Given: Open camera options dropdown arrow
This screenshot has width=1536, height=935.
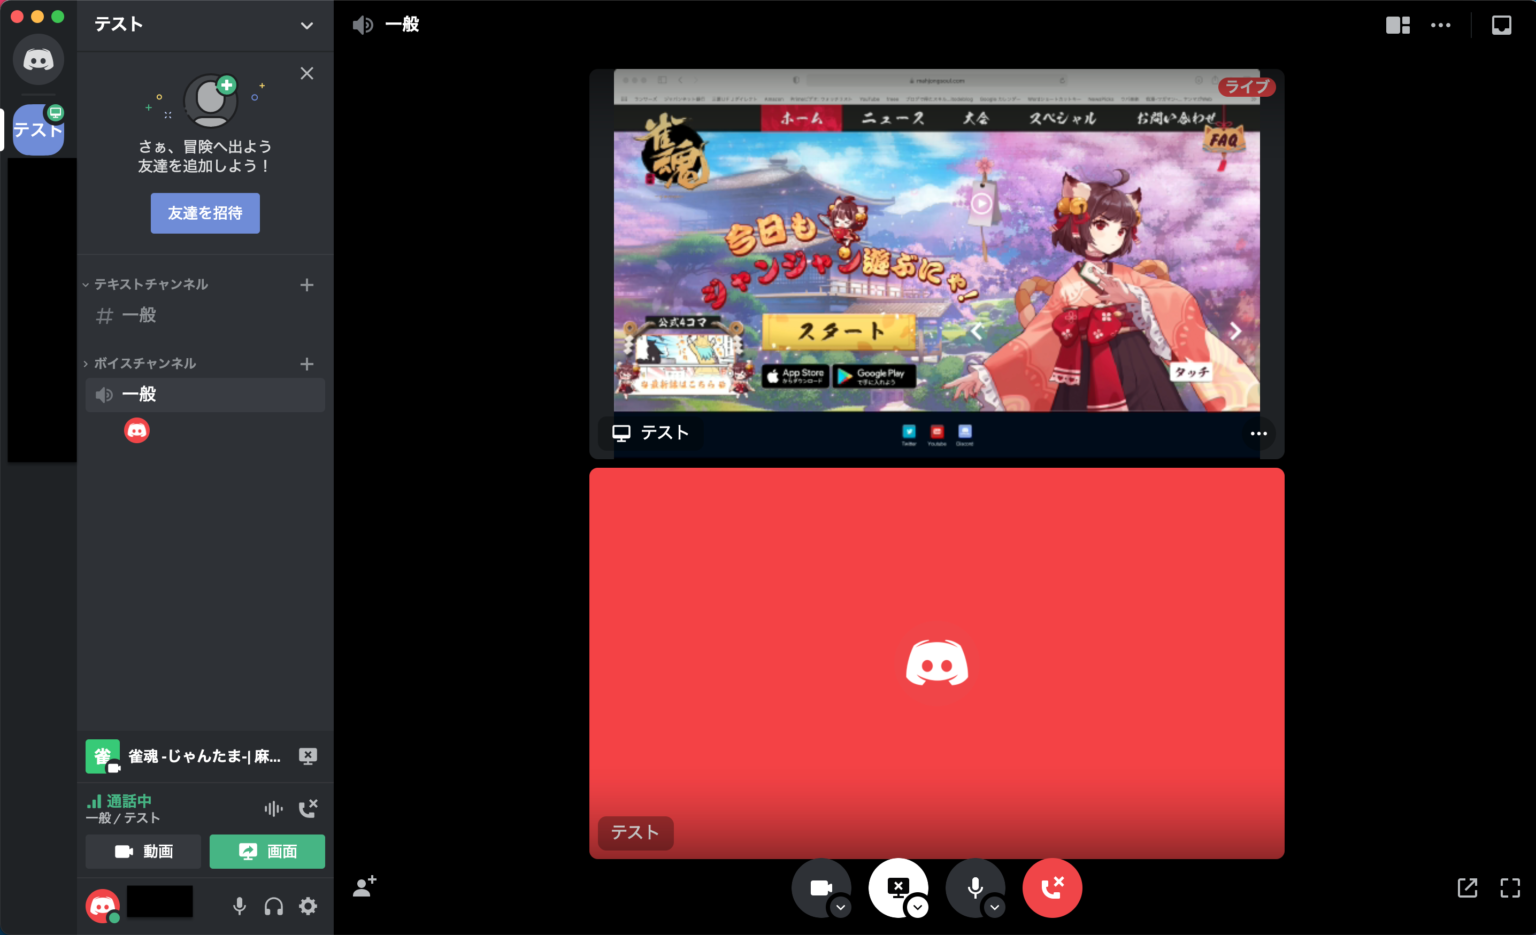Looking at the screenshot, I should pos(841,907).
